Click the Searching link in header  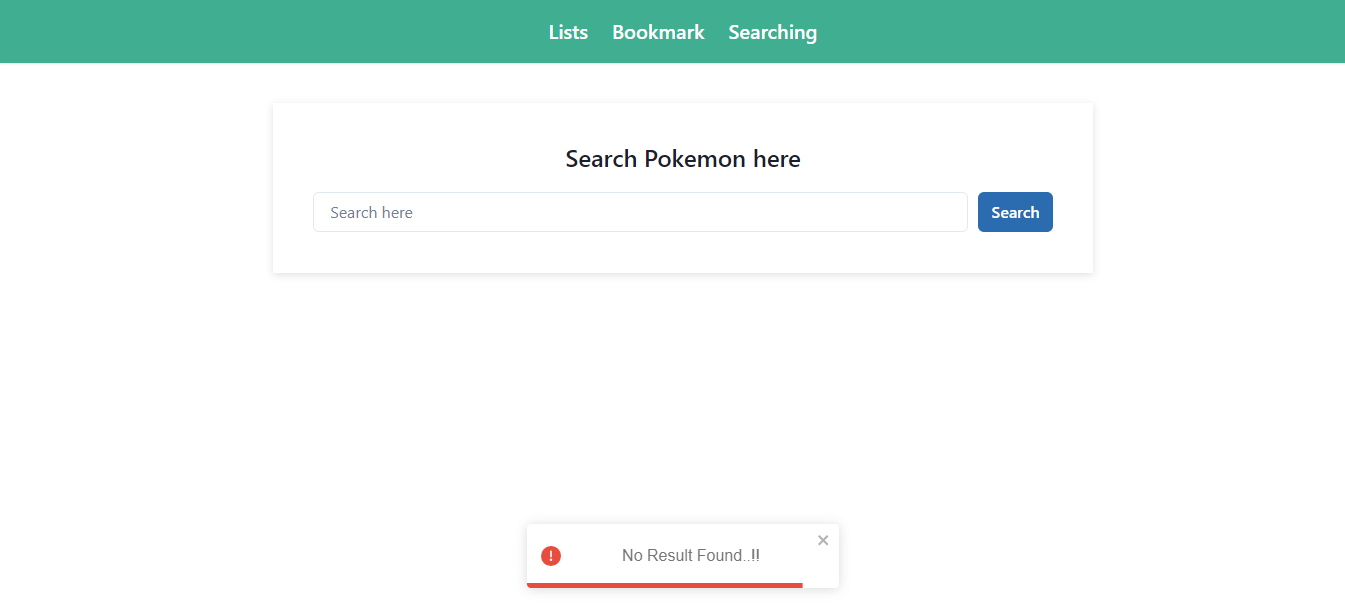772,32
